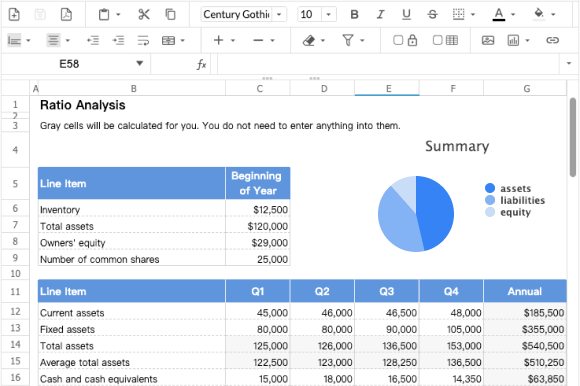Insert a hyperlink

click(552, 40)
